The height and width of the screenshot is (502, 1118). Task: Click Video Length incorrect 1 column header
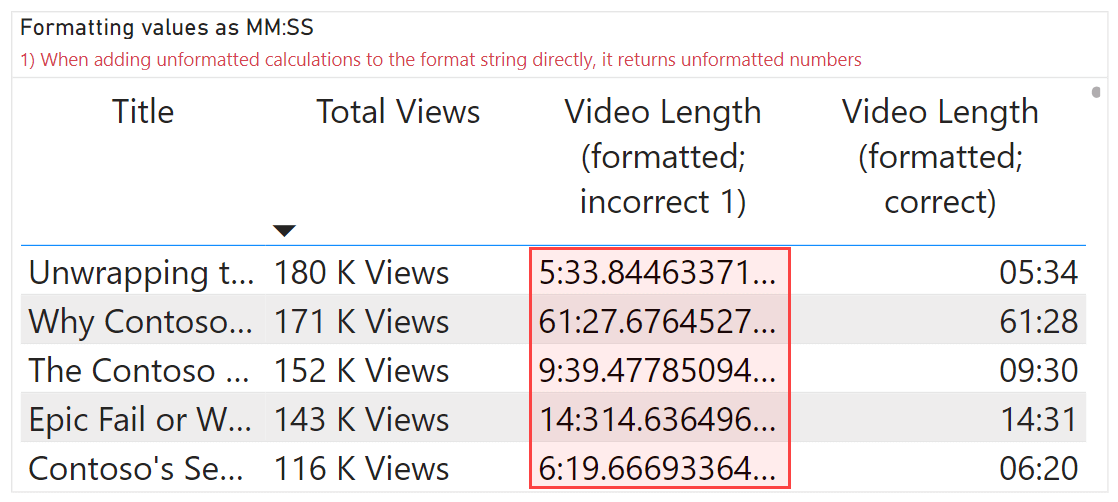pyautogui.click(x=662, y=156)
